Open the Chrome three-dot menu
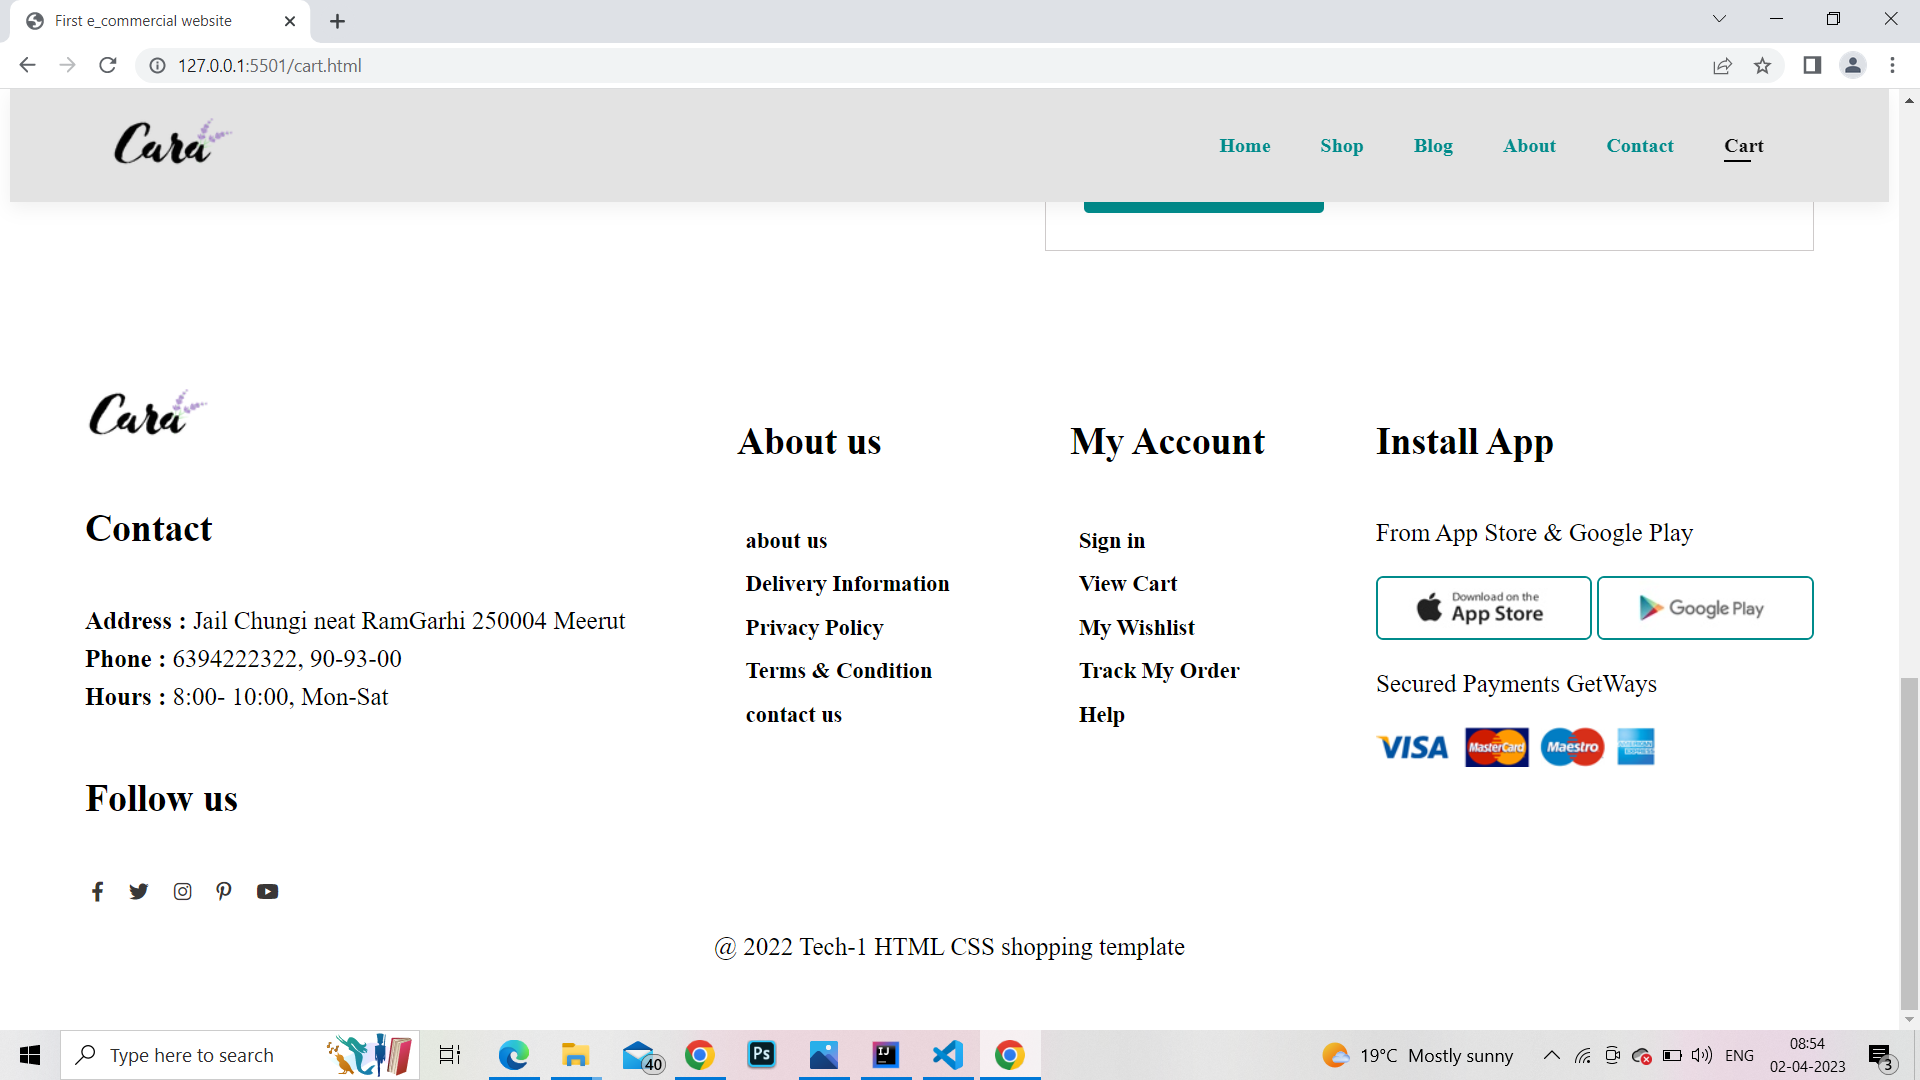1920x1080 pixels. point(1892,65)
